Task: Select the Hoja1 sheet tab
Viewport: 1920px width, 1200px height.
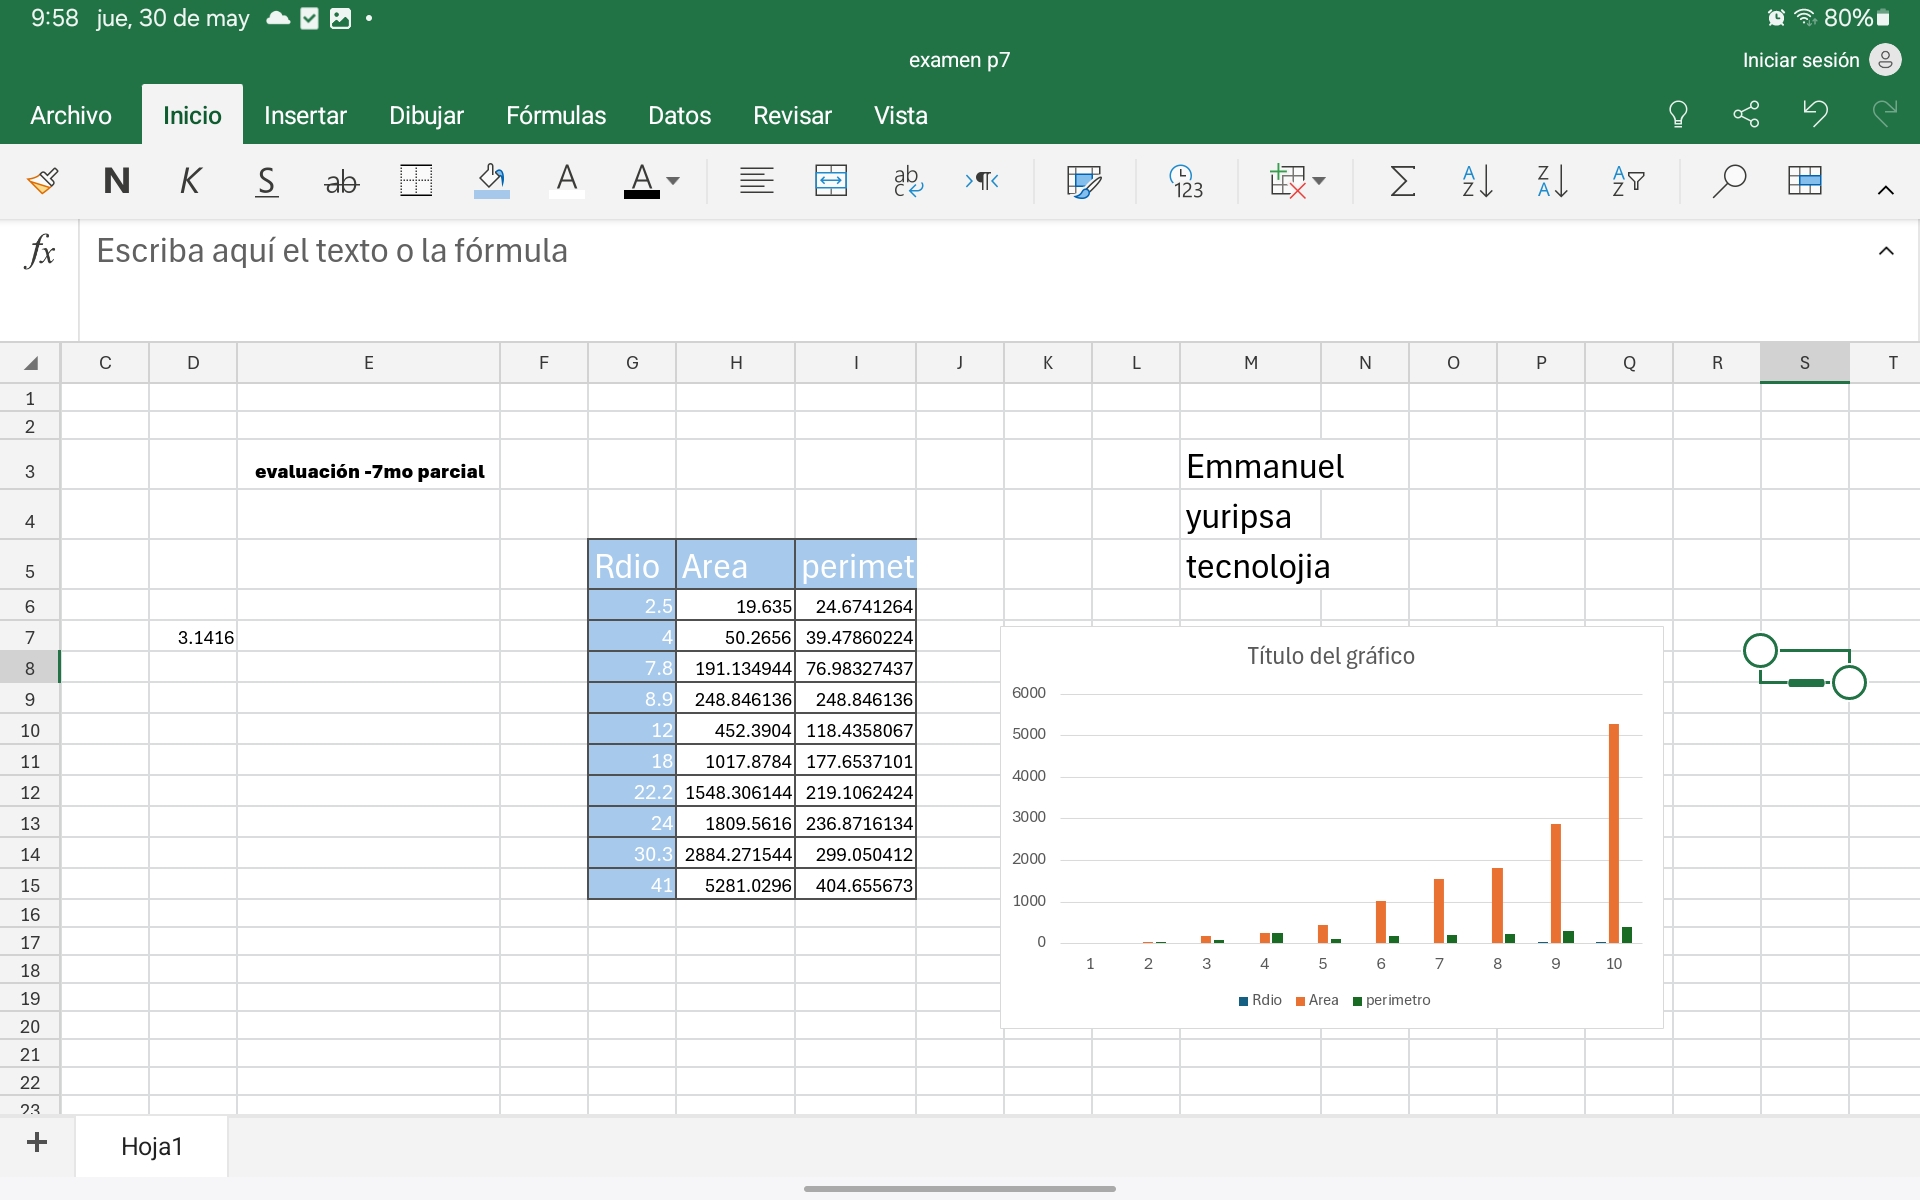Action: pos(152,1146)
